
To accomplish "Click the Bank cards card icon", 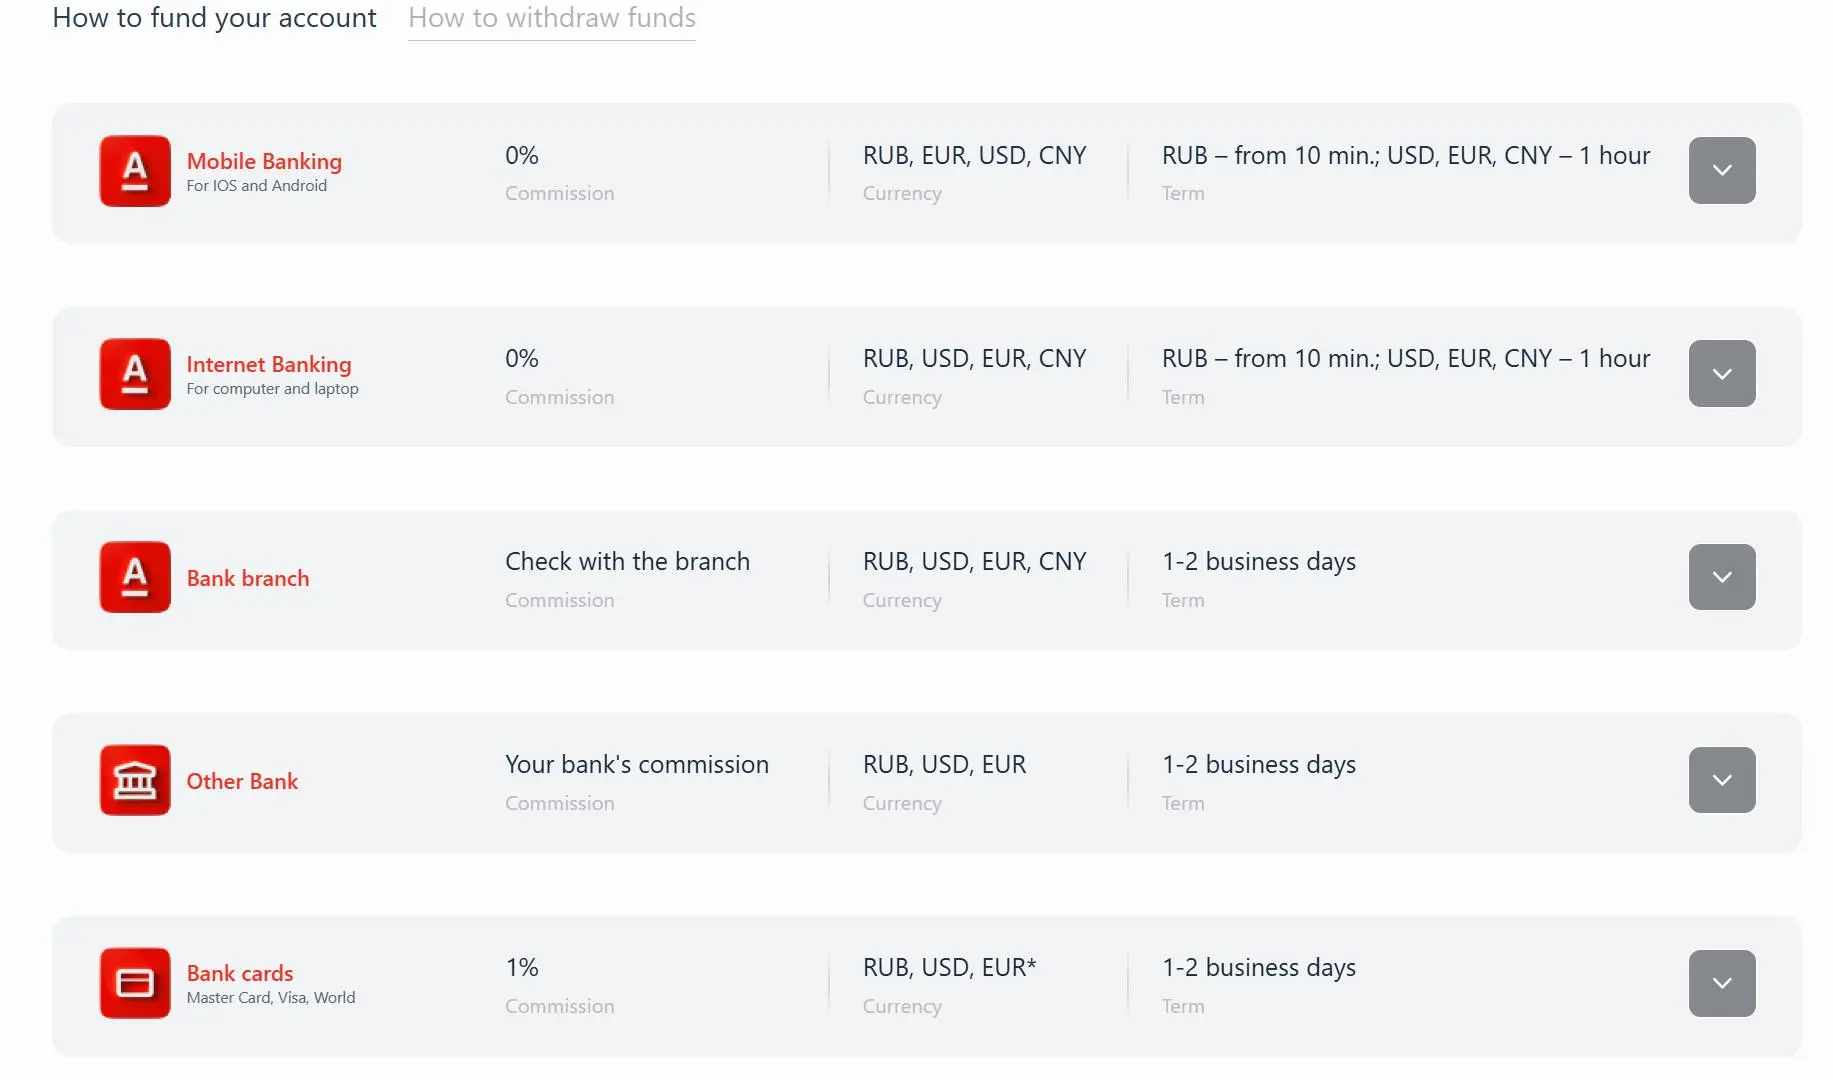I will 135,983.
